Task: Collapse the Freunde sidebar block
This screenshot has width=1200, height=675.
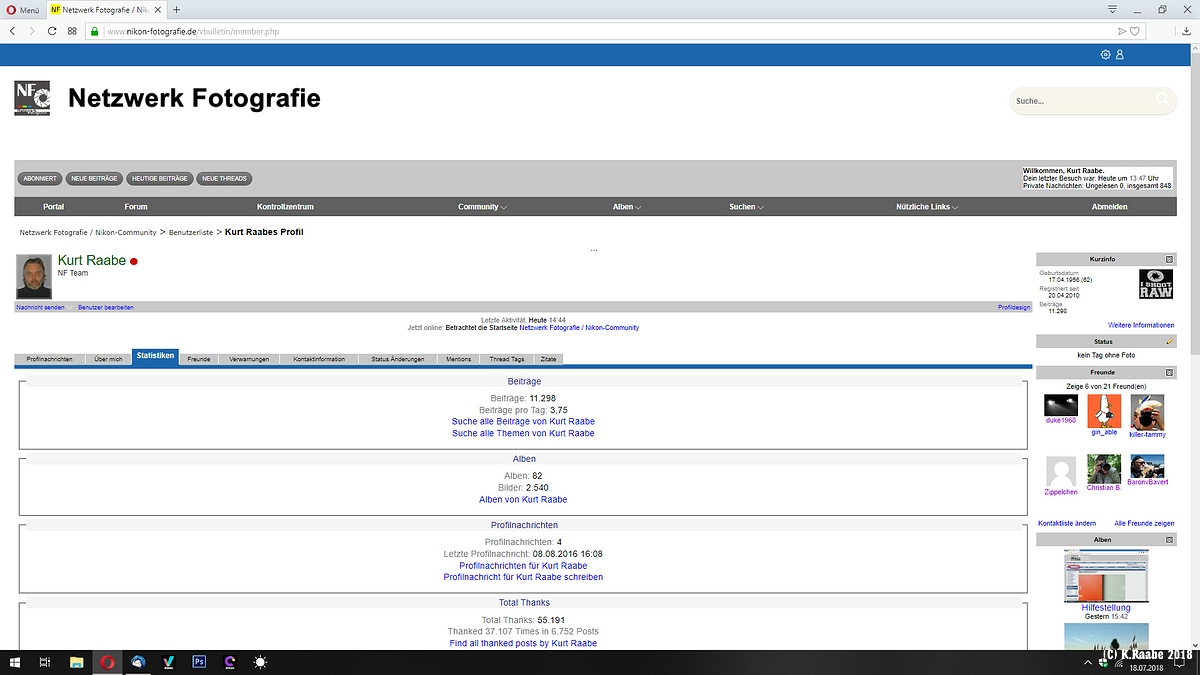Action: click(1169, 372)
